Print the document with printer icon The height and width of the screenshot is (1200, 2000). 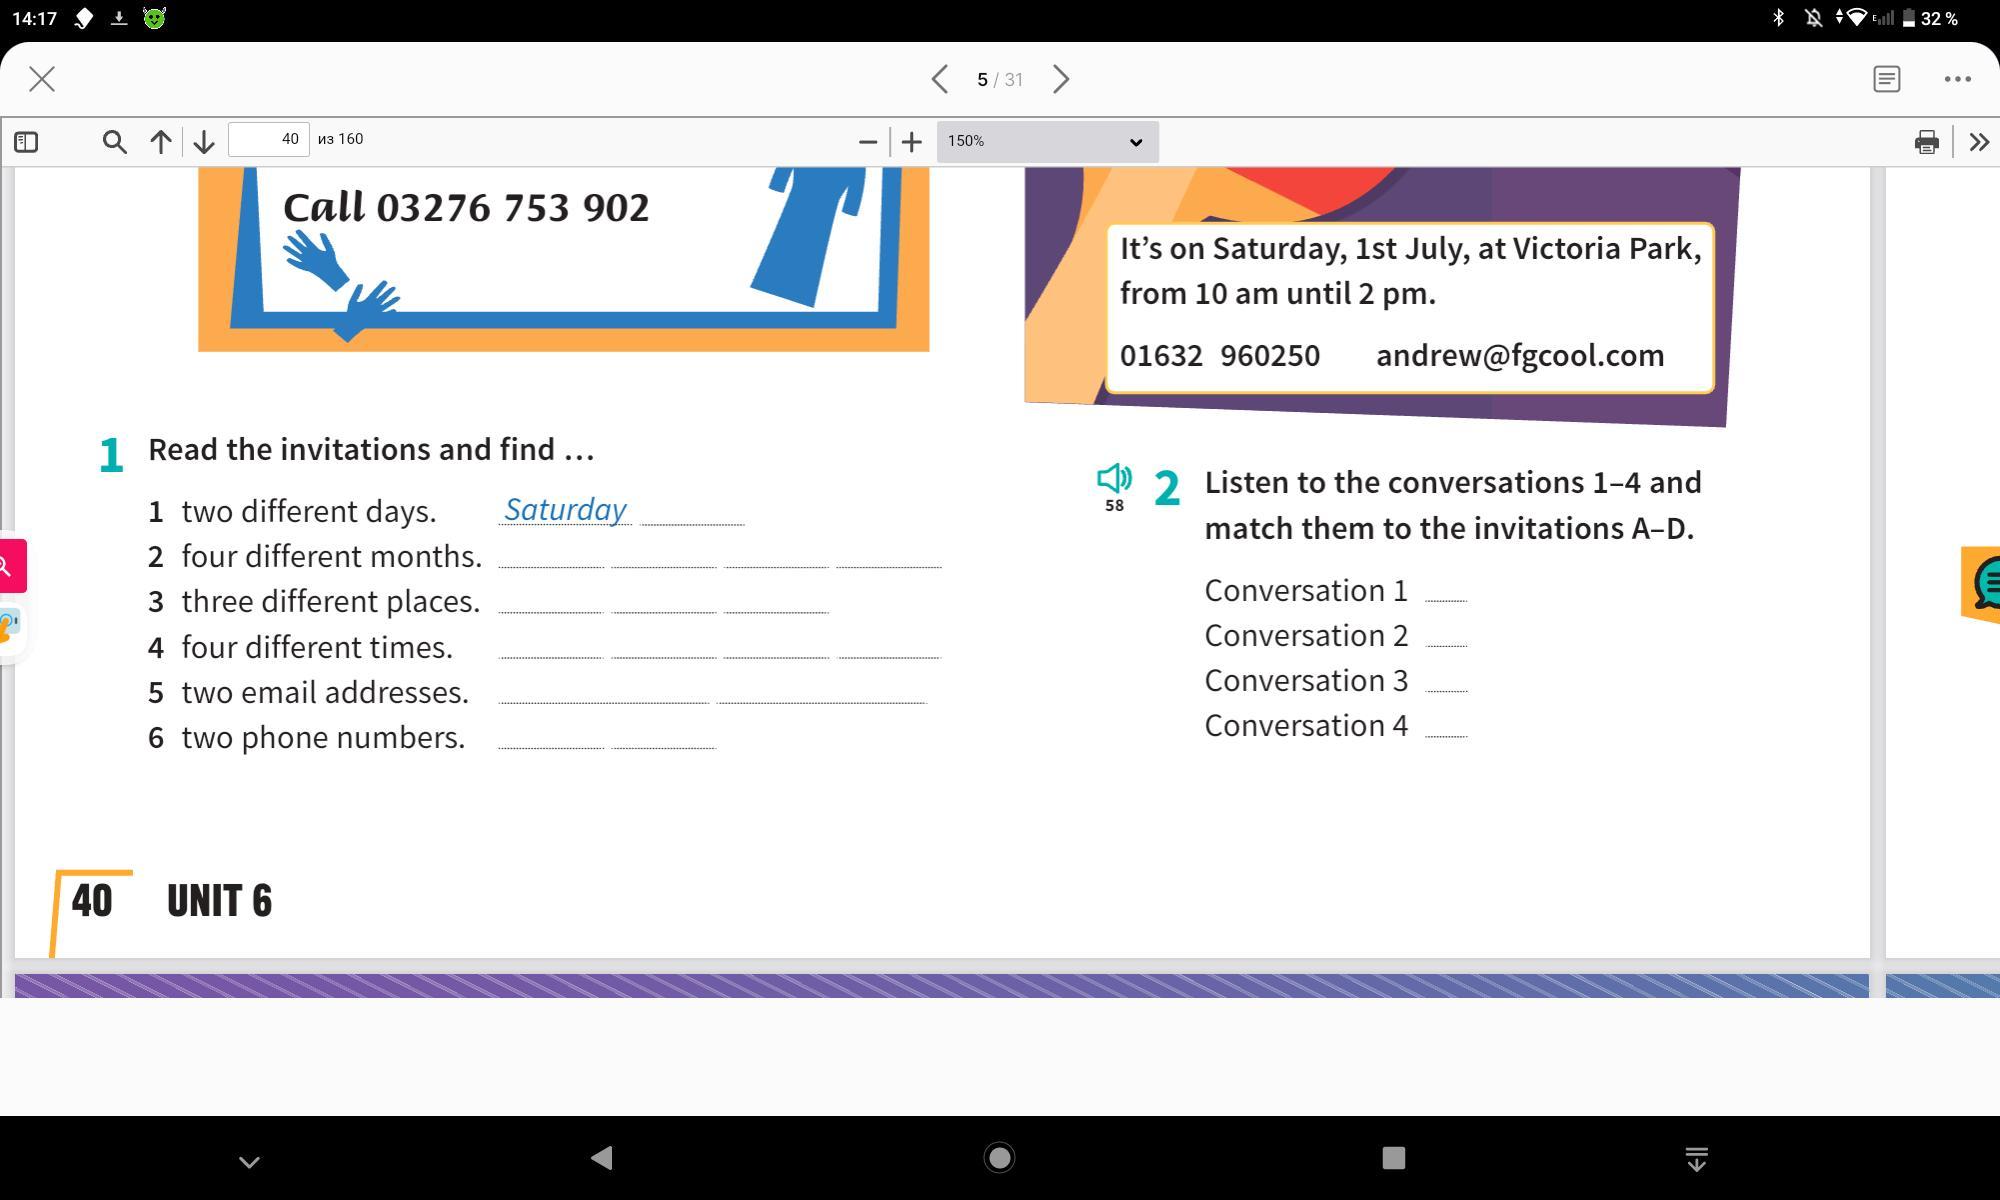1926,142
